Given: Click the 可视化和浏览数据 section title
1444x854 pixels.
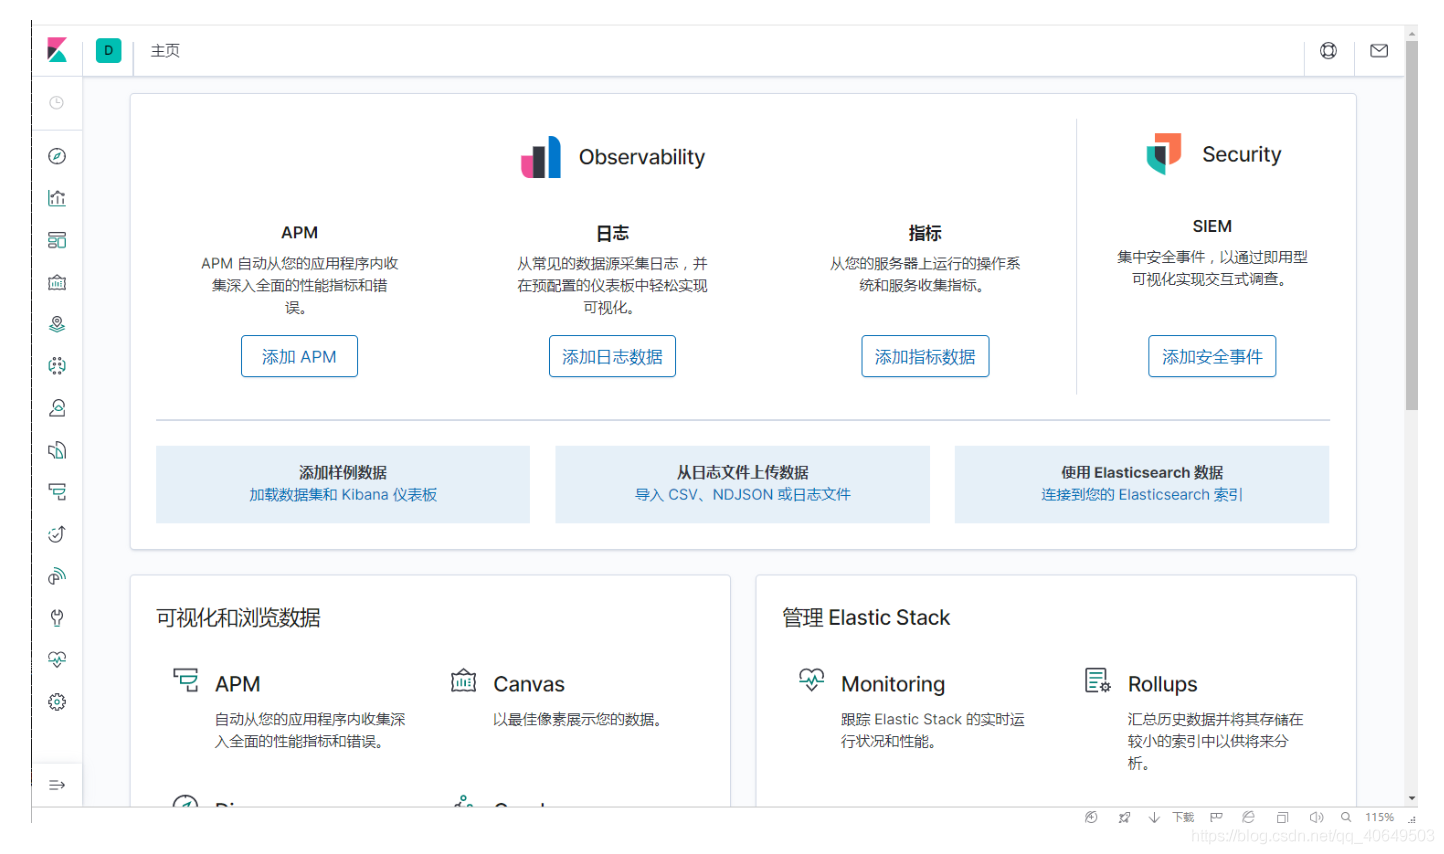Looking at the screenshot, I should [238, 618].
